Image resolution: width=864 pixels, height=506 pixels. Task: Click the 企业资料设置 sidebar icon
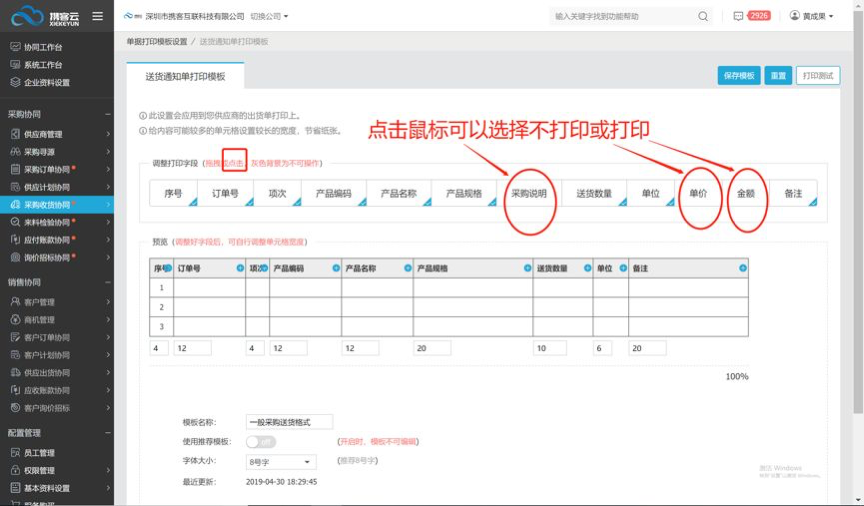pyautogui.click(x=15, y=82)
